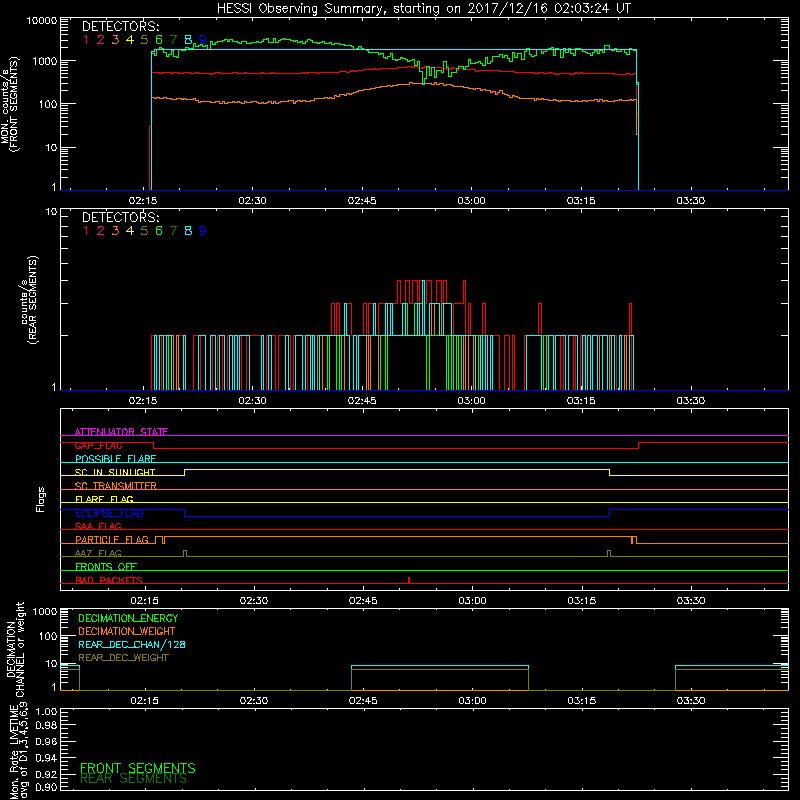This screenshot has width=800, height=800.
Task: Click red detector "1" in the front segments legend
Action: [86, 40]
